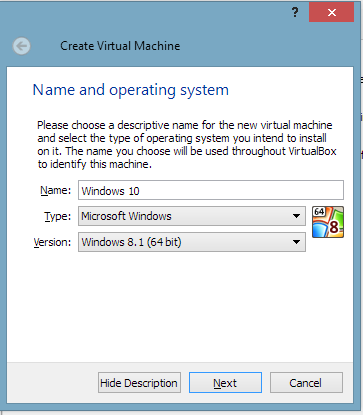Click the 'Type:' label
This screenshot has width=363, height=415.
[58, 216]
